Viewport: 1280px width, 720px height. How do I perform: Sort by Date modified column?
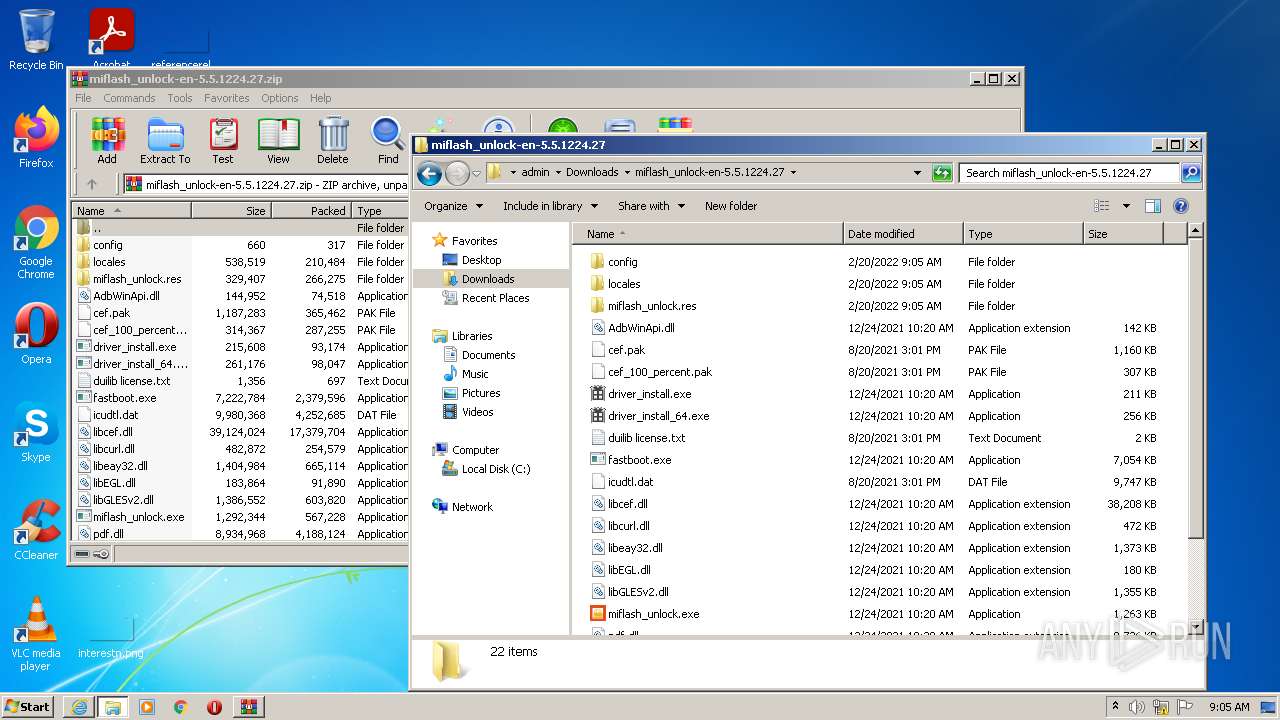click(x=903, y=234)
